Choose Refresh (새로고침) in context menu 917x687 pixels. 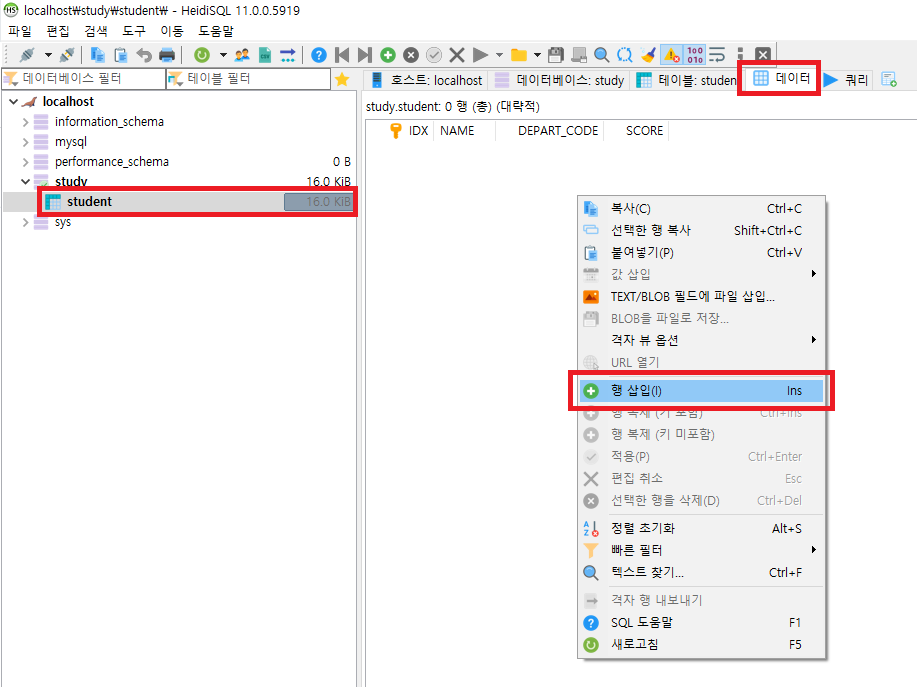click(701, 644)
